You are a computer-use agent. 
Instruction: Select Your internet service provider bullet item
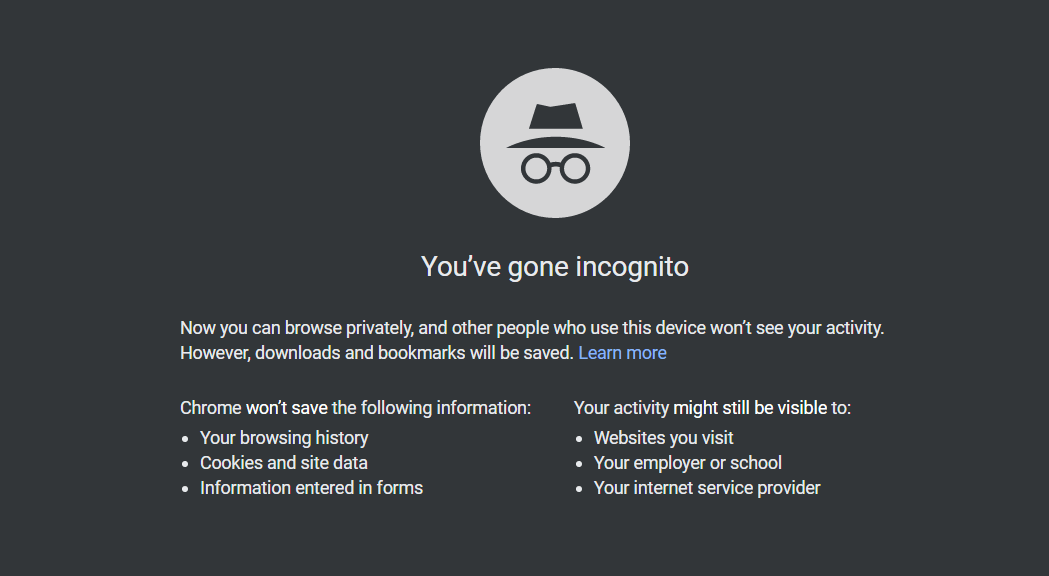click(707, 488)
